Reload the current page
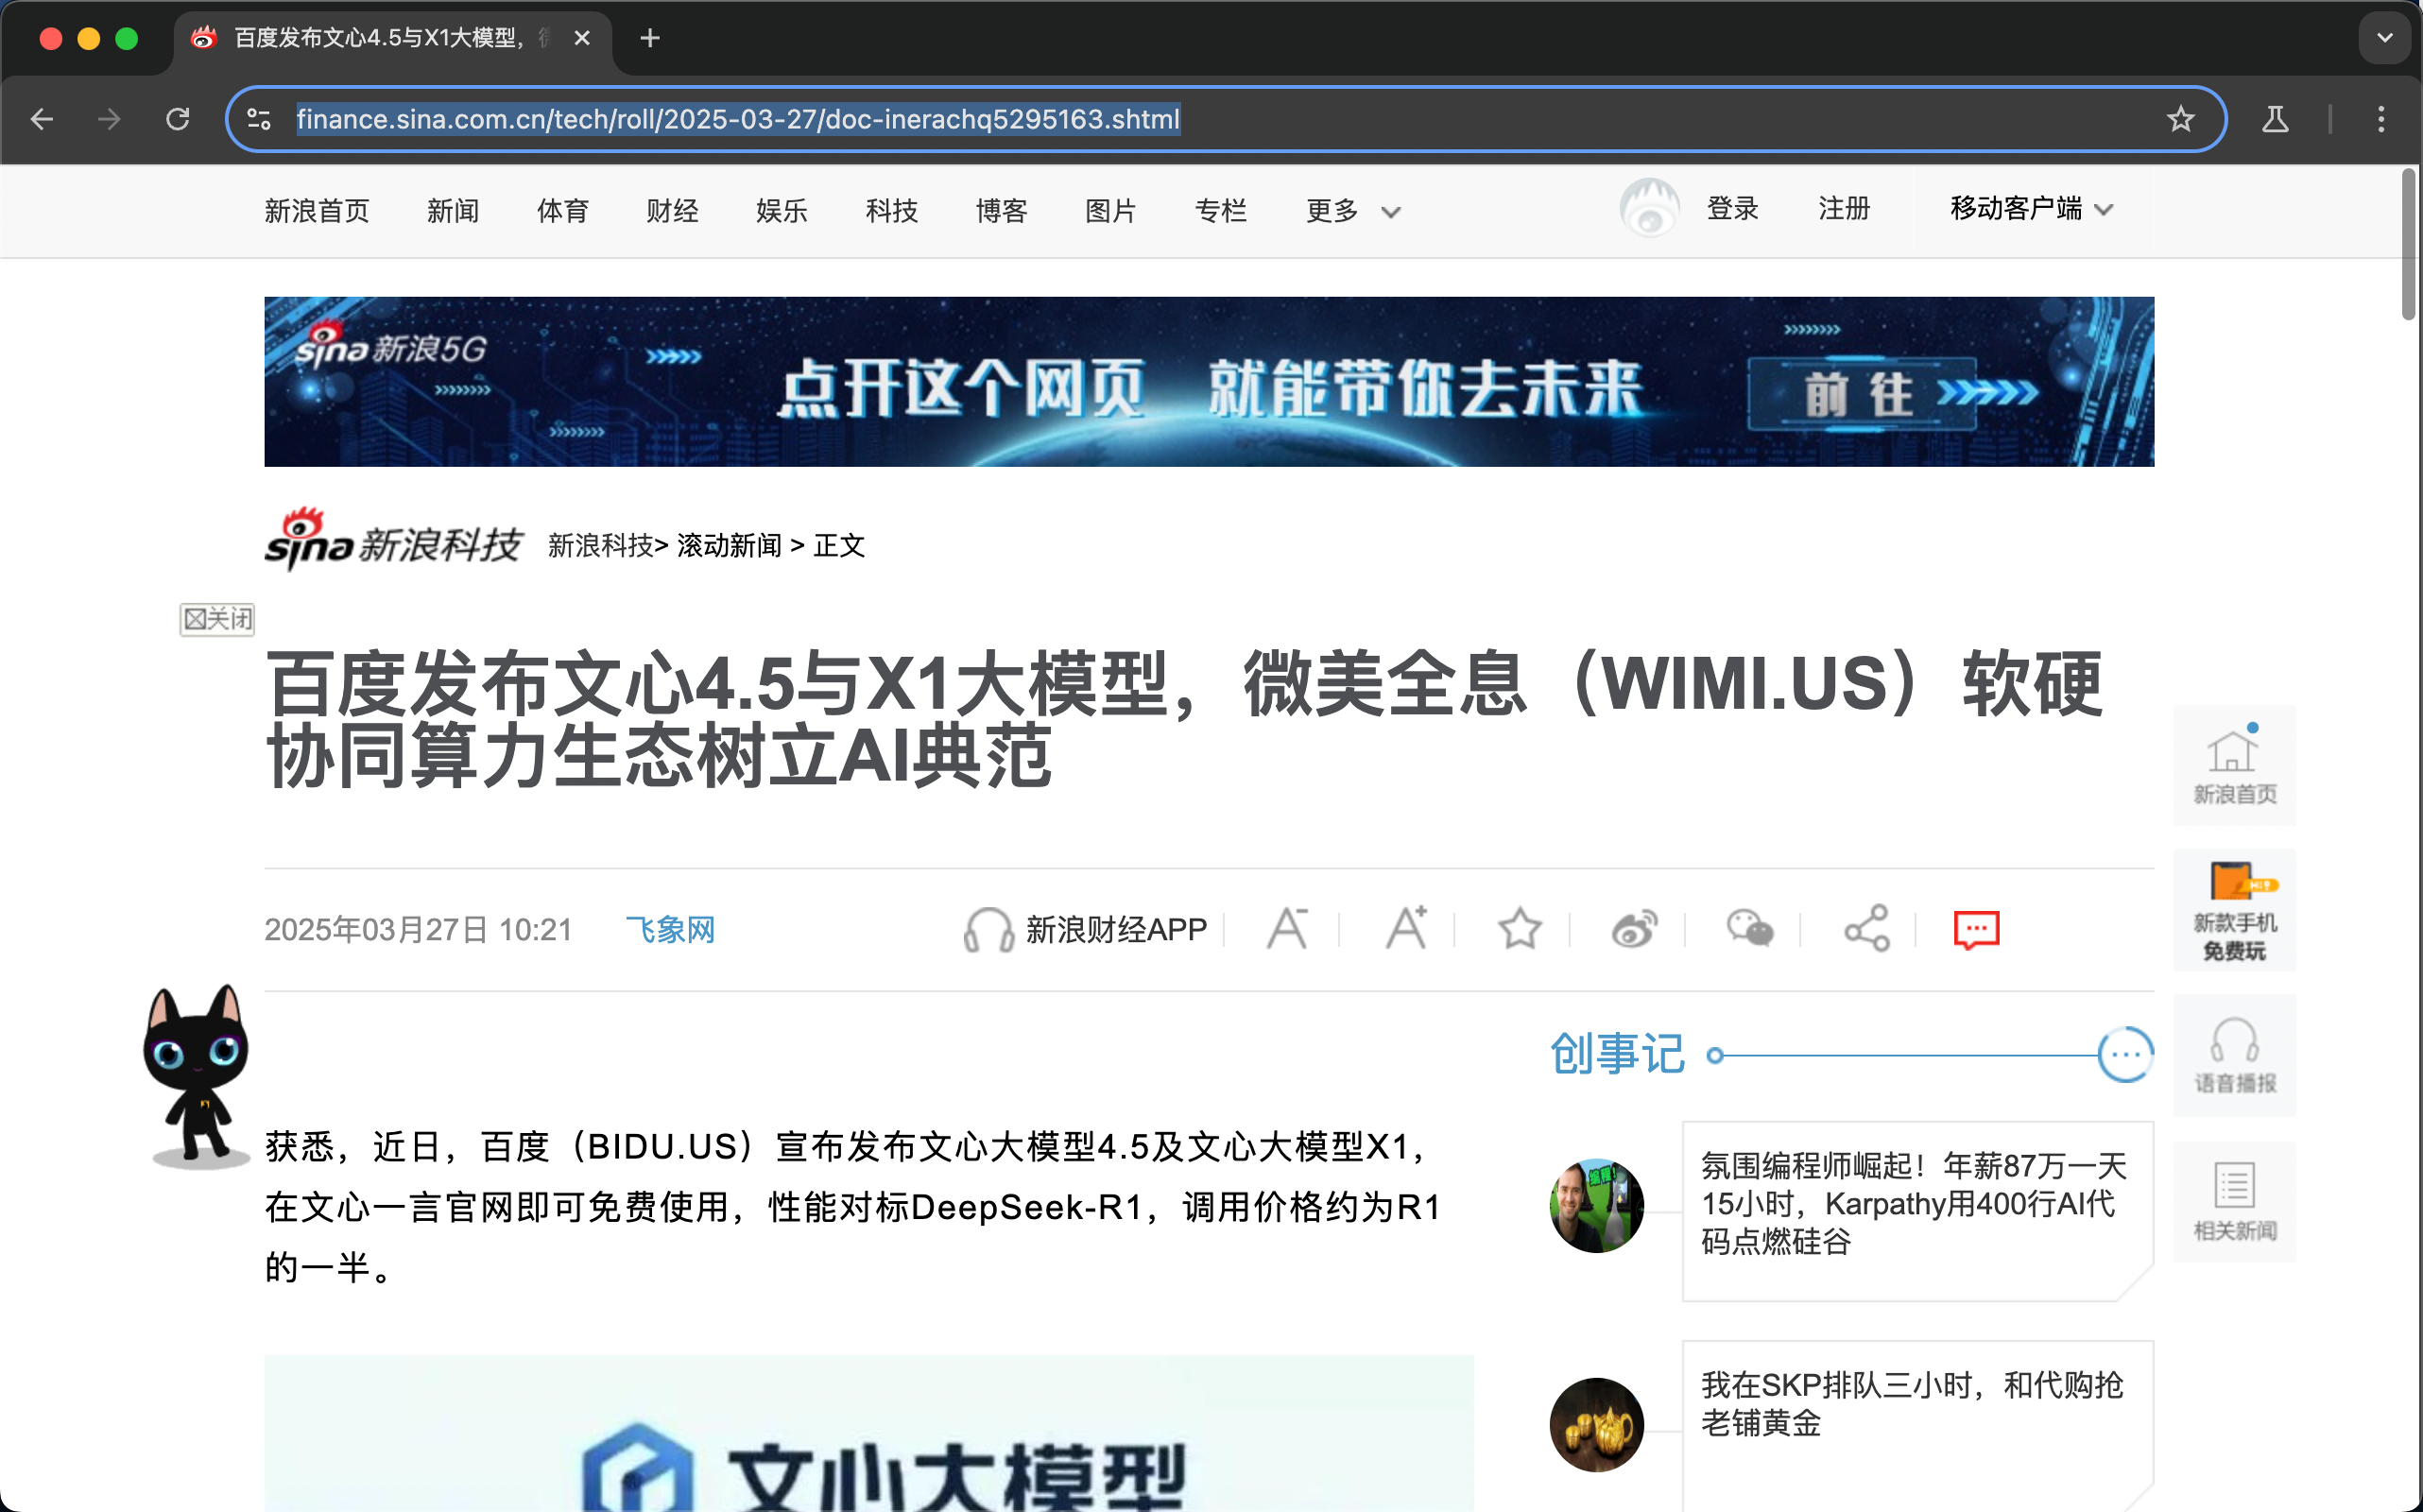The height and width of the screenshot is (1512, 2423). pyautogui.click(x=177, y=119)
